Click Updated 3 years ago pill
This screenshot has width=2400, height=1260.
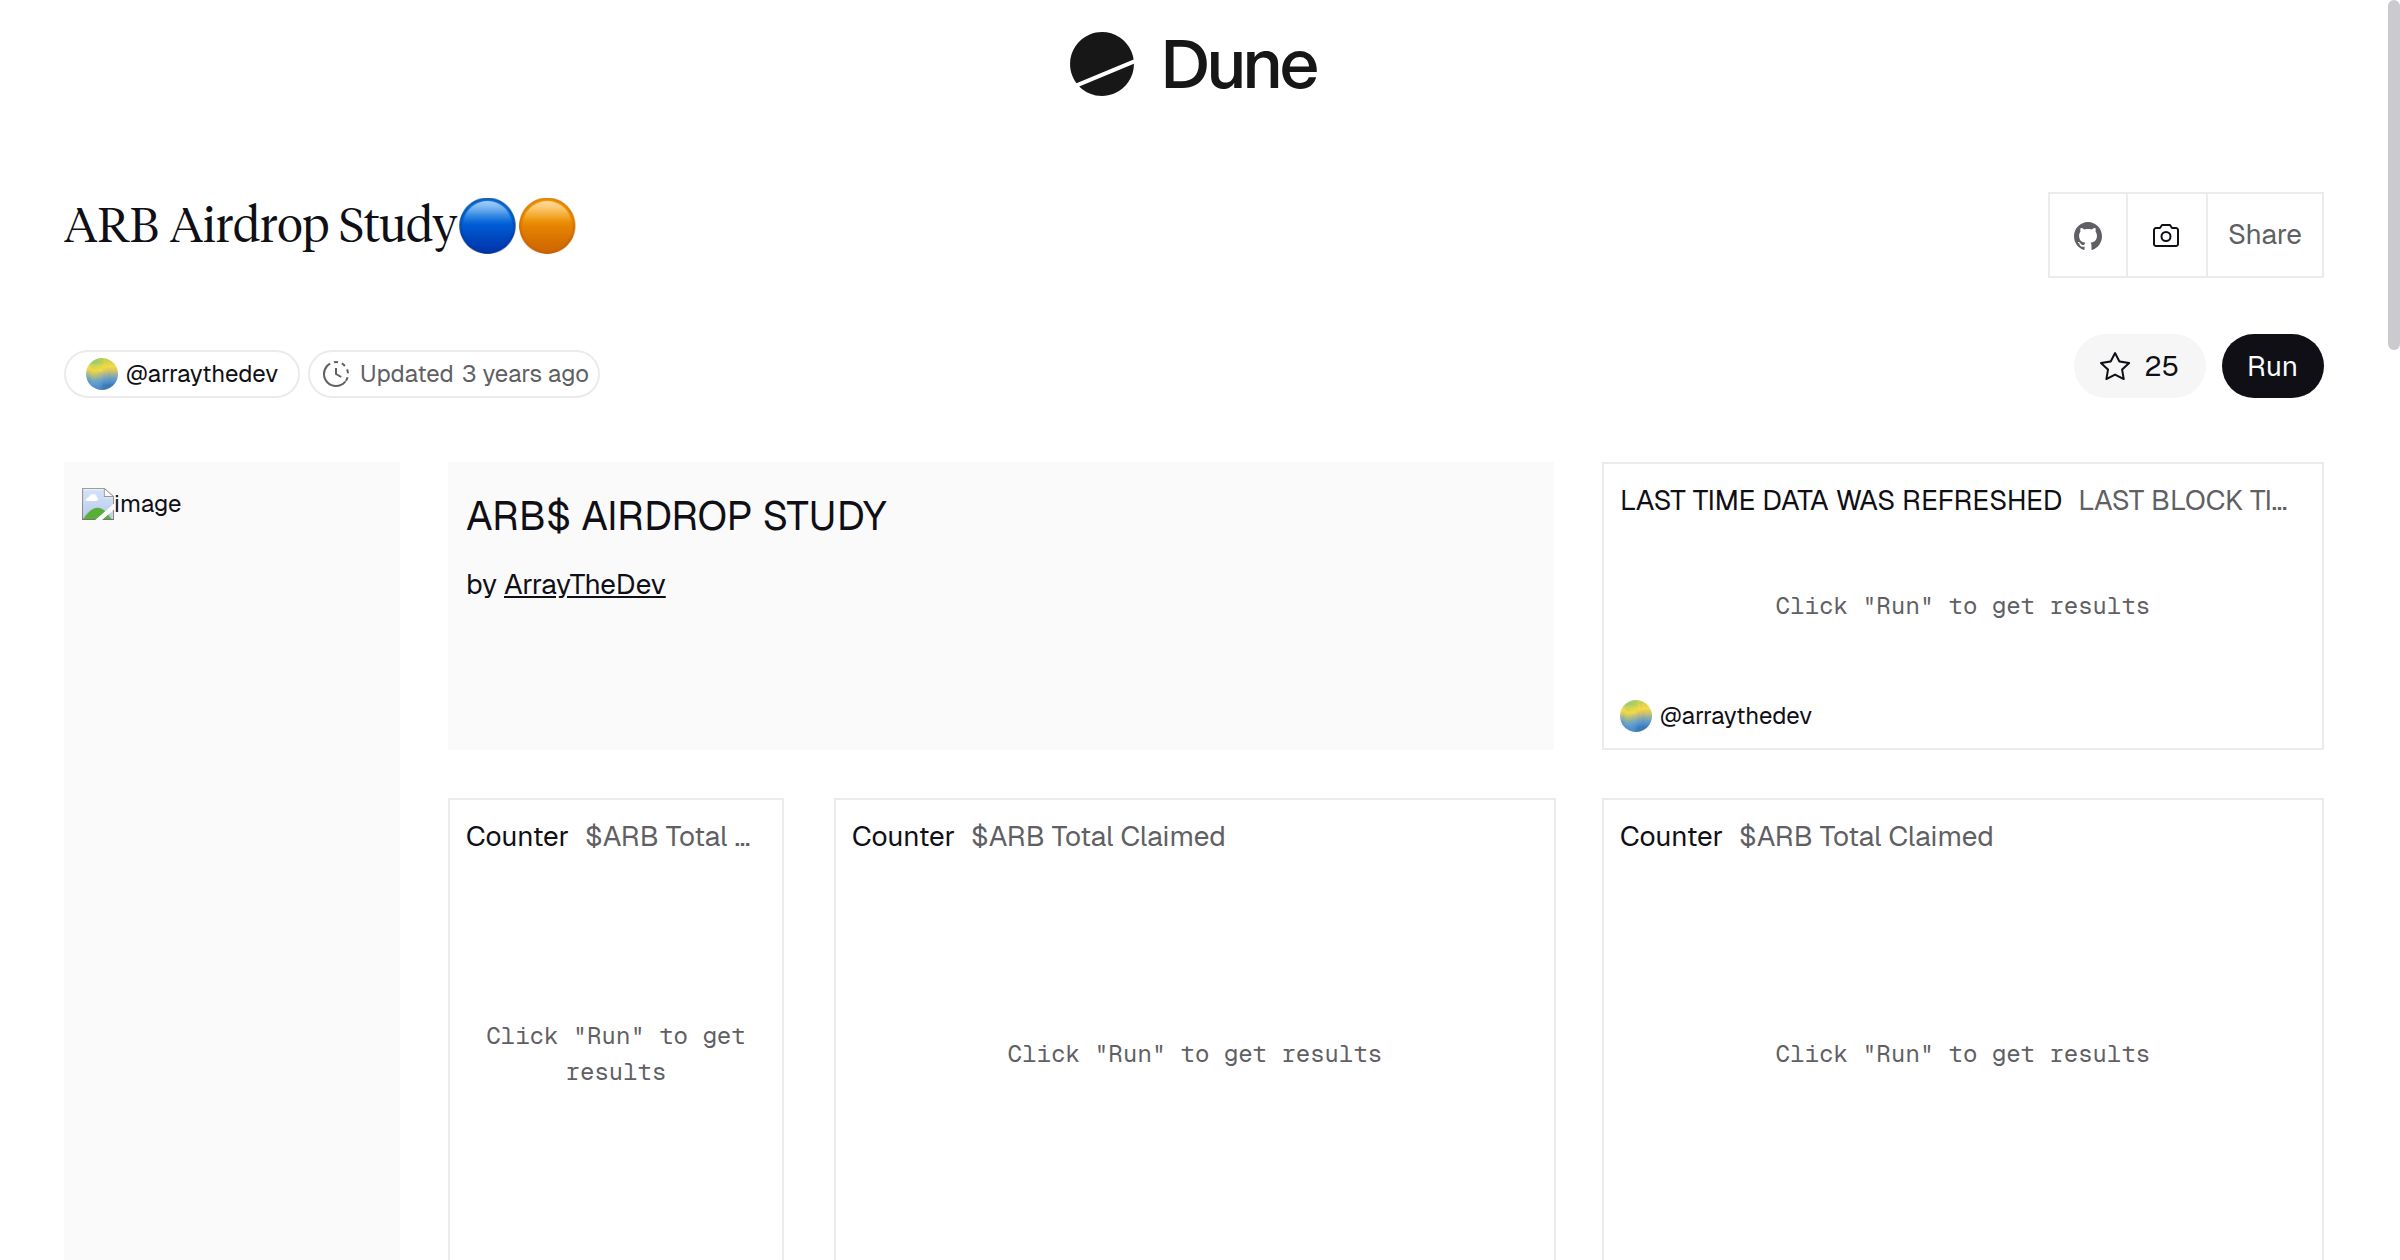point(453,373)
